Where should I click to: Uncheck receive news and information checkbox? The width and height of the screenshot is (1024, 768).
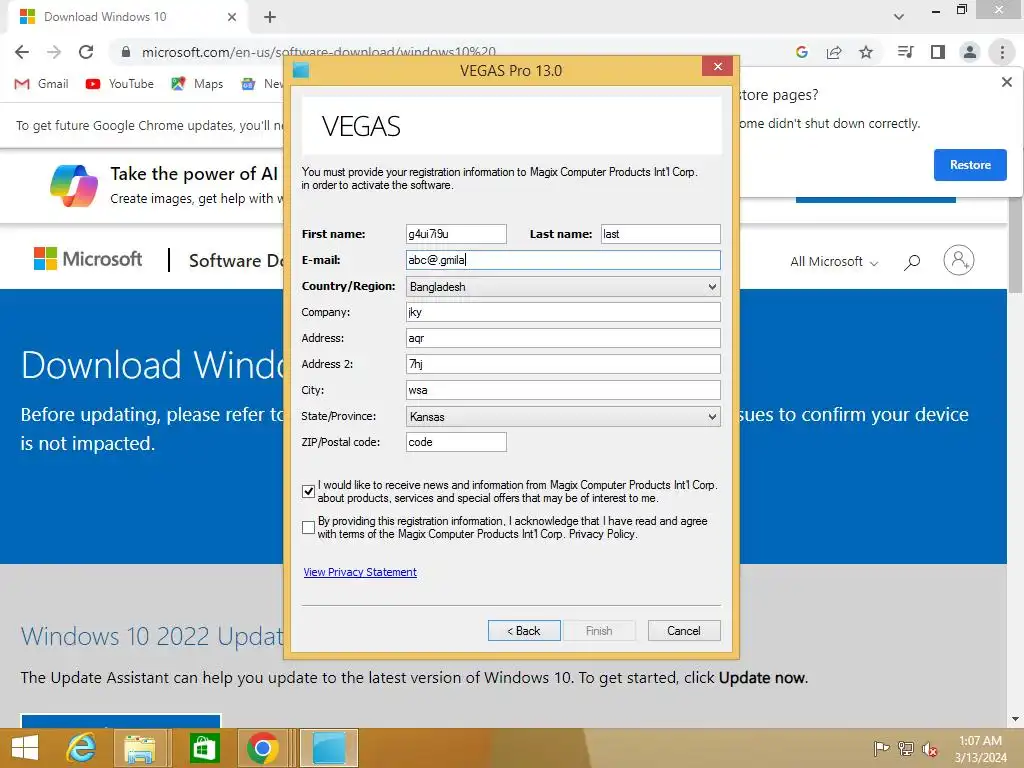(x=309, y=491)
